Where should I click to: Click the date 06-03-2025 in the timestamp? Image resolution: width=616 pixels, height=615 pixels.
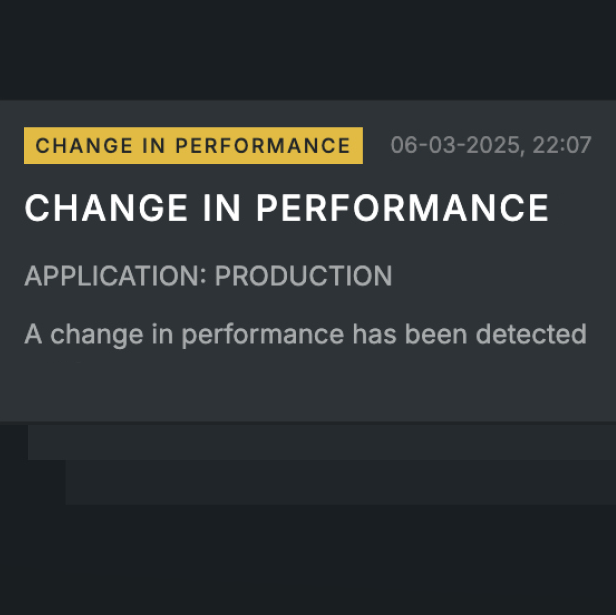455,146
